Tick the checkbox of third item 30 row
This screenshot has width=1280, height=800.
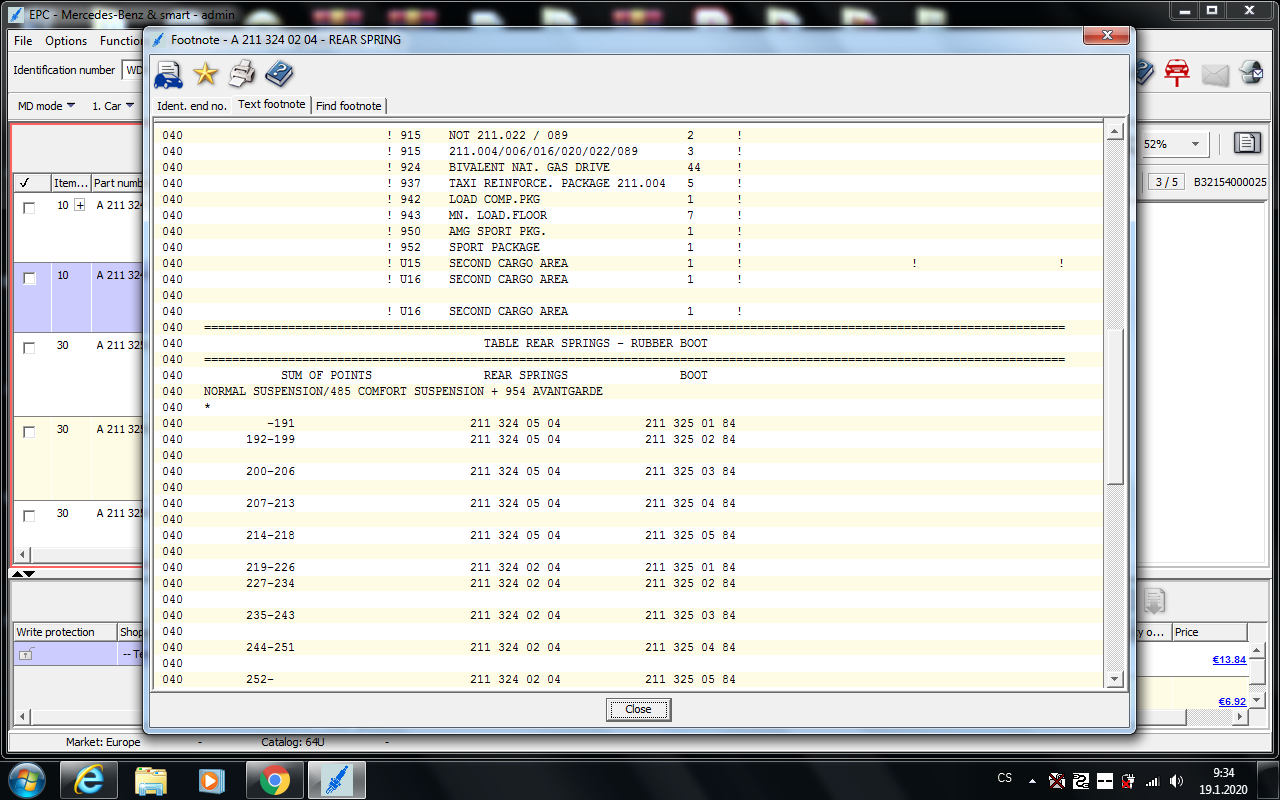(x=29, y=516)
